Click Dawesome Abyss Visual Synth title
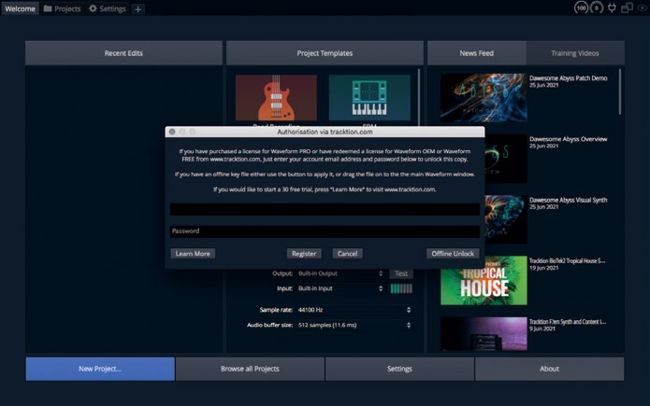The height and width of the screenshot is (406, 650). pyautogui.click(x=568, y=200)
